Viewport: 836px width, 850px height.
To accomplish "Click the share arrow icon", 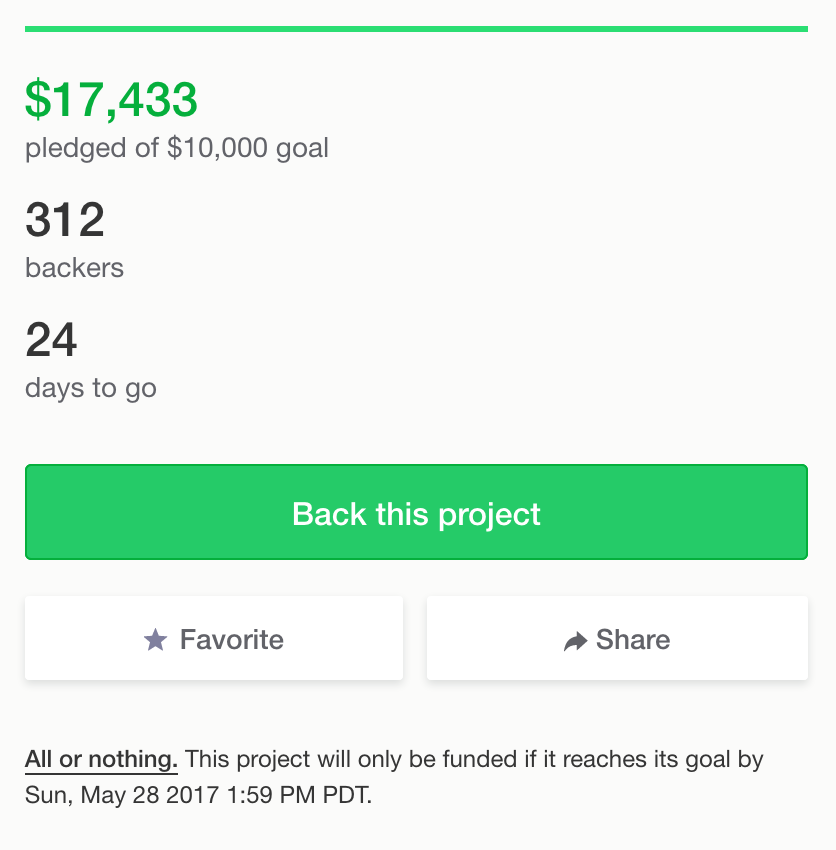I will [x=575, y=641].
